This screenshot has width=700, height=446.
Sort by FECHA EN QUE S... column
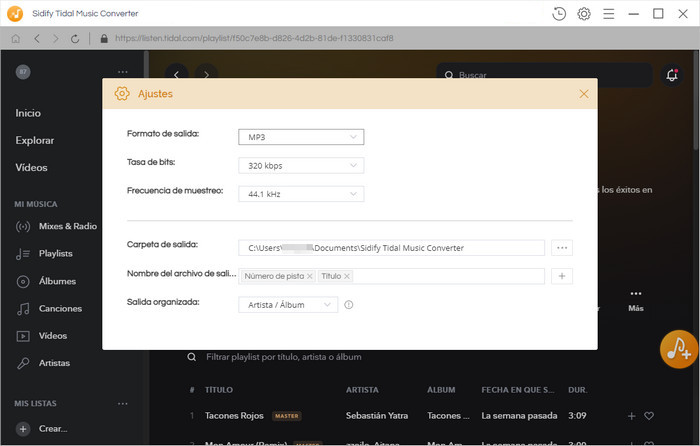coord(518,390)
